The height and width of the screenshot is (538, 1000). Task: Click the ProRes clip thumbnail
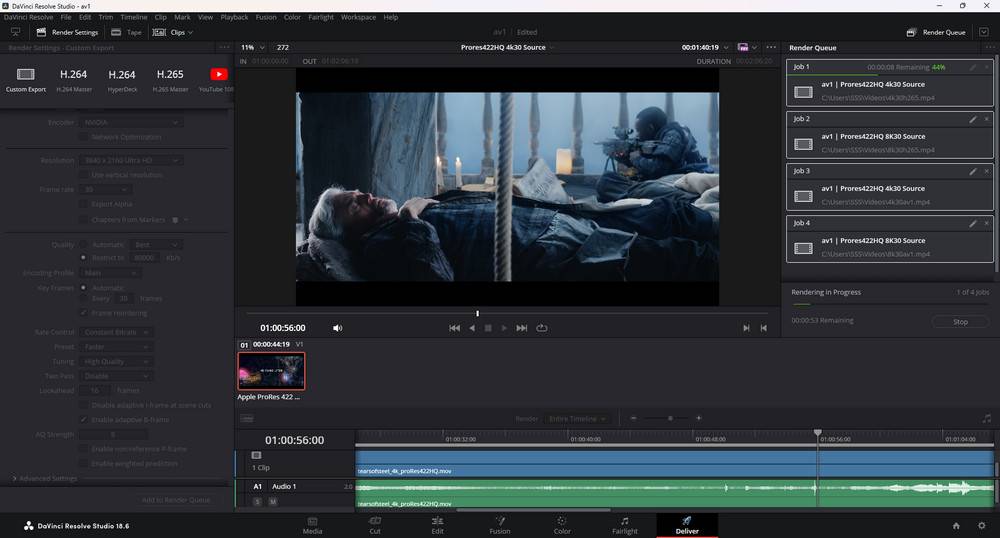click(271, 371)
